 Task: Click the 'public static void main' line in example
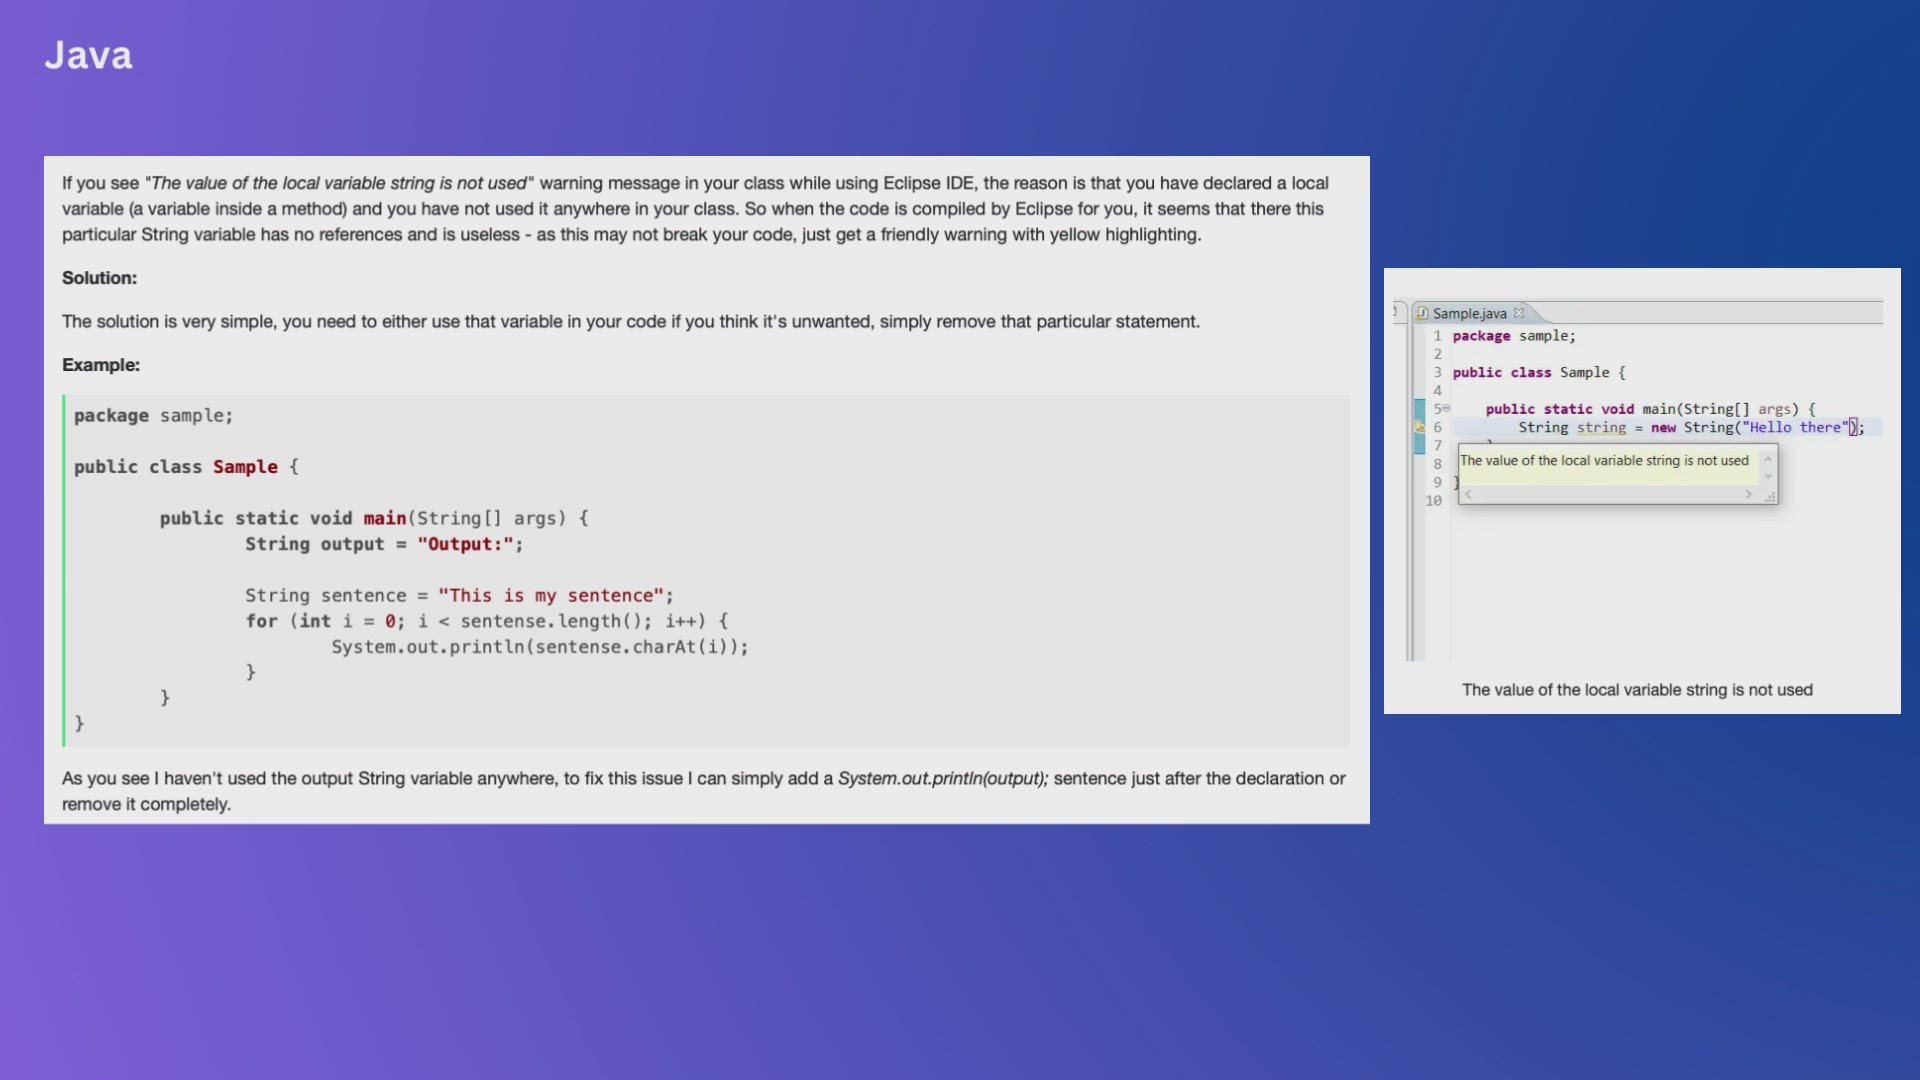pos(374,518)
